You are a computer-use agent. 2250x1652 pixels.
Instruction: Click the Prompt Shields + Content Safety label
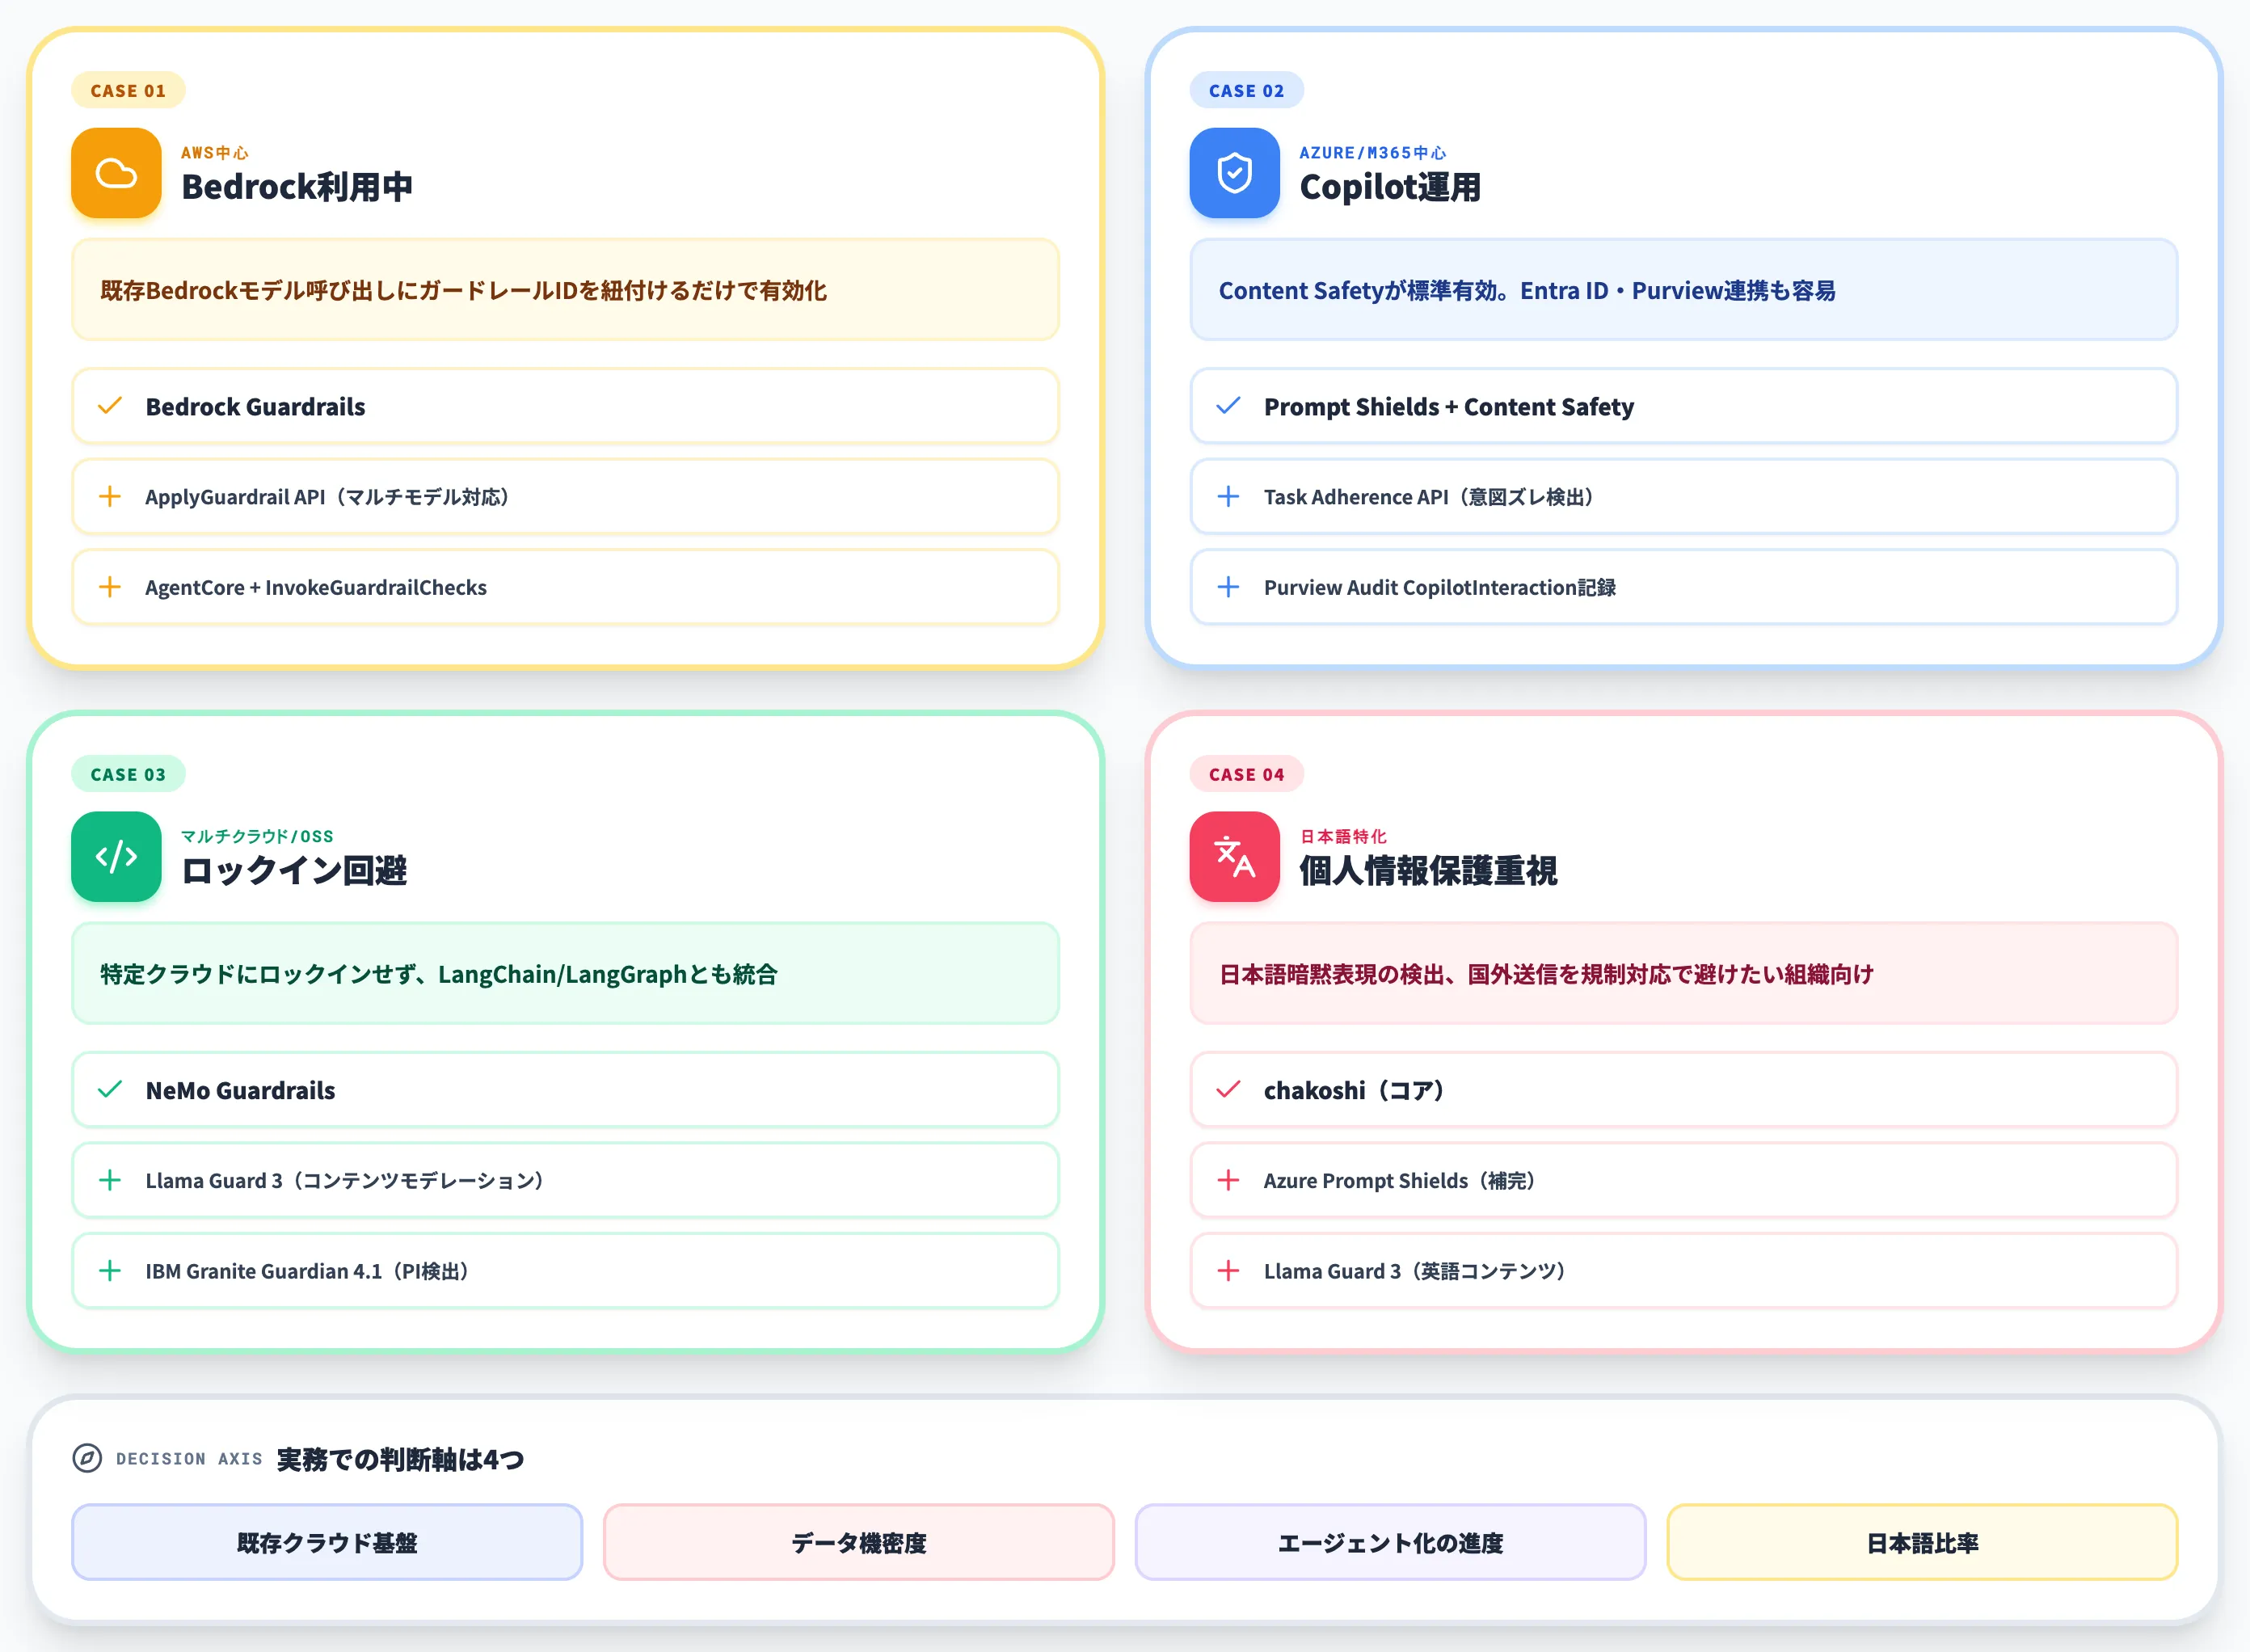click(x=1449, y=407)
